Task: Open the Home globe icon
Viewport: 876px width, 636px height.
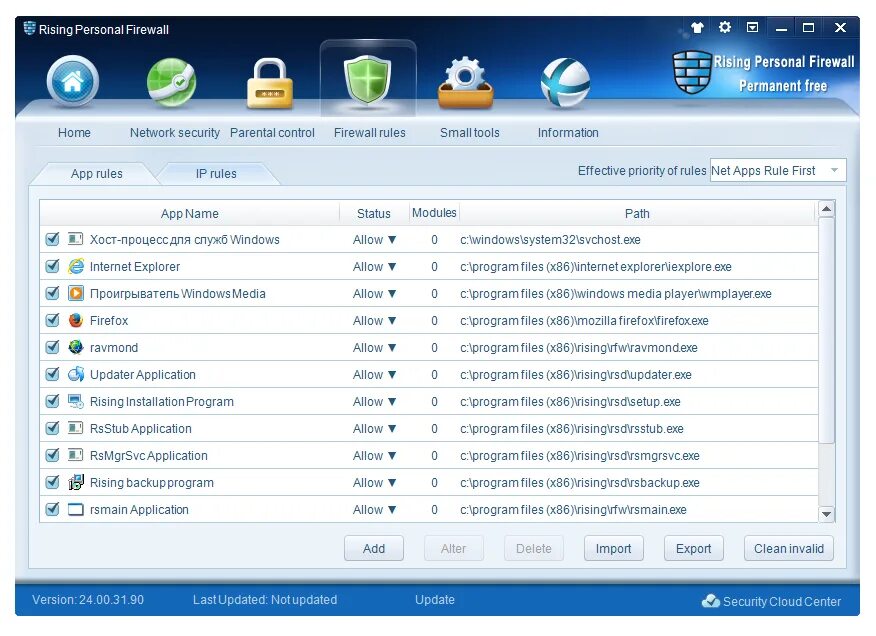Action: coord(73,82)
